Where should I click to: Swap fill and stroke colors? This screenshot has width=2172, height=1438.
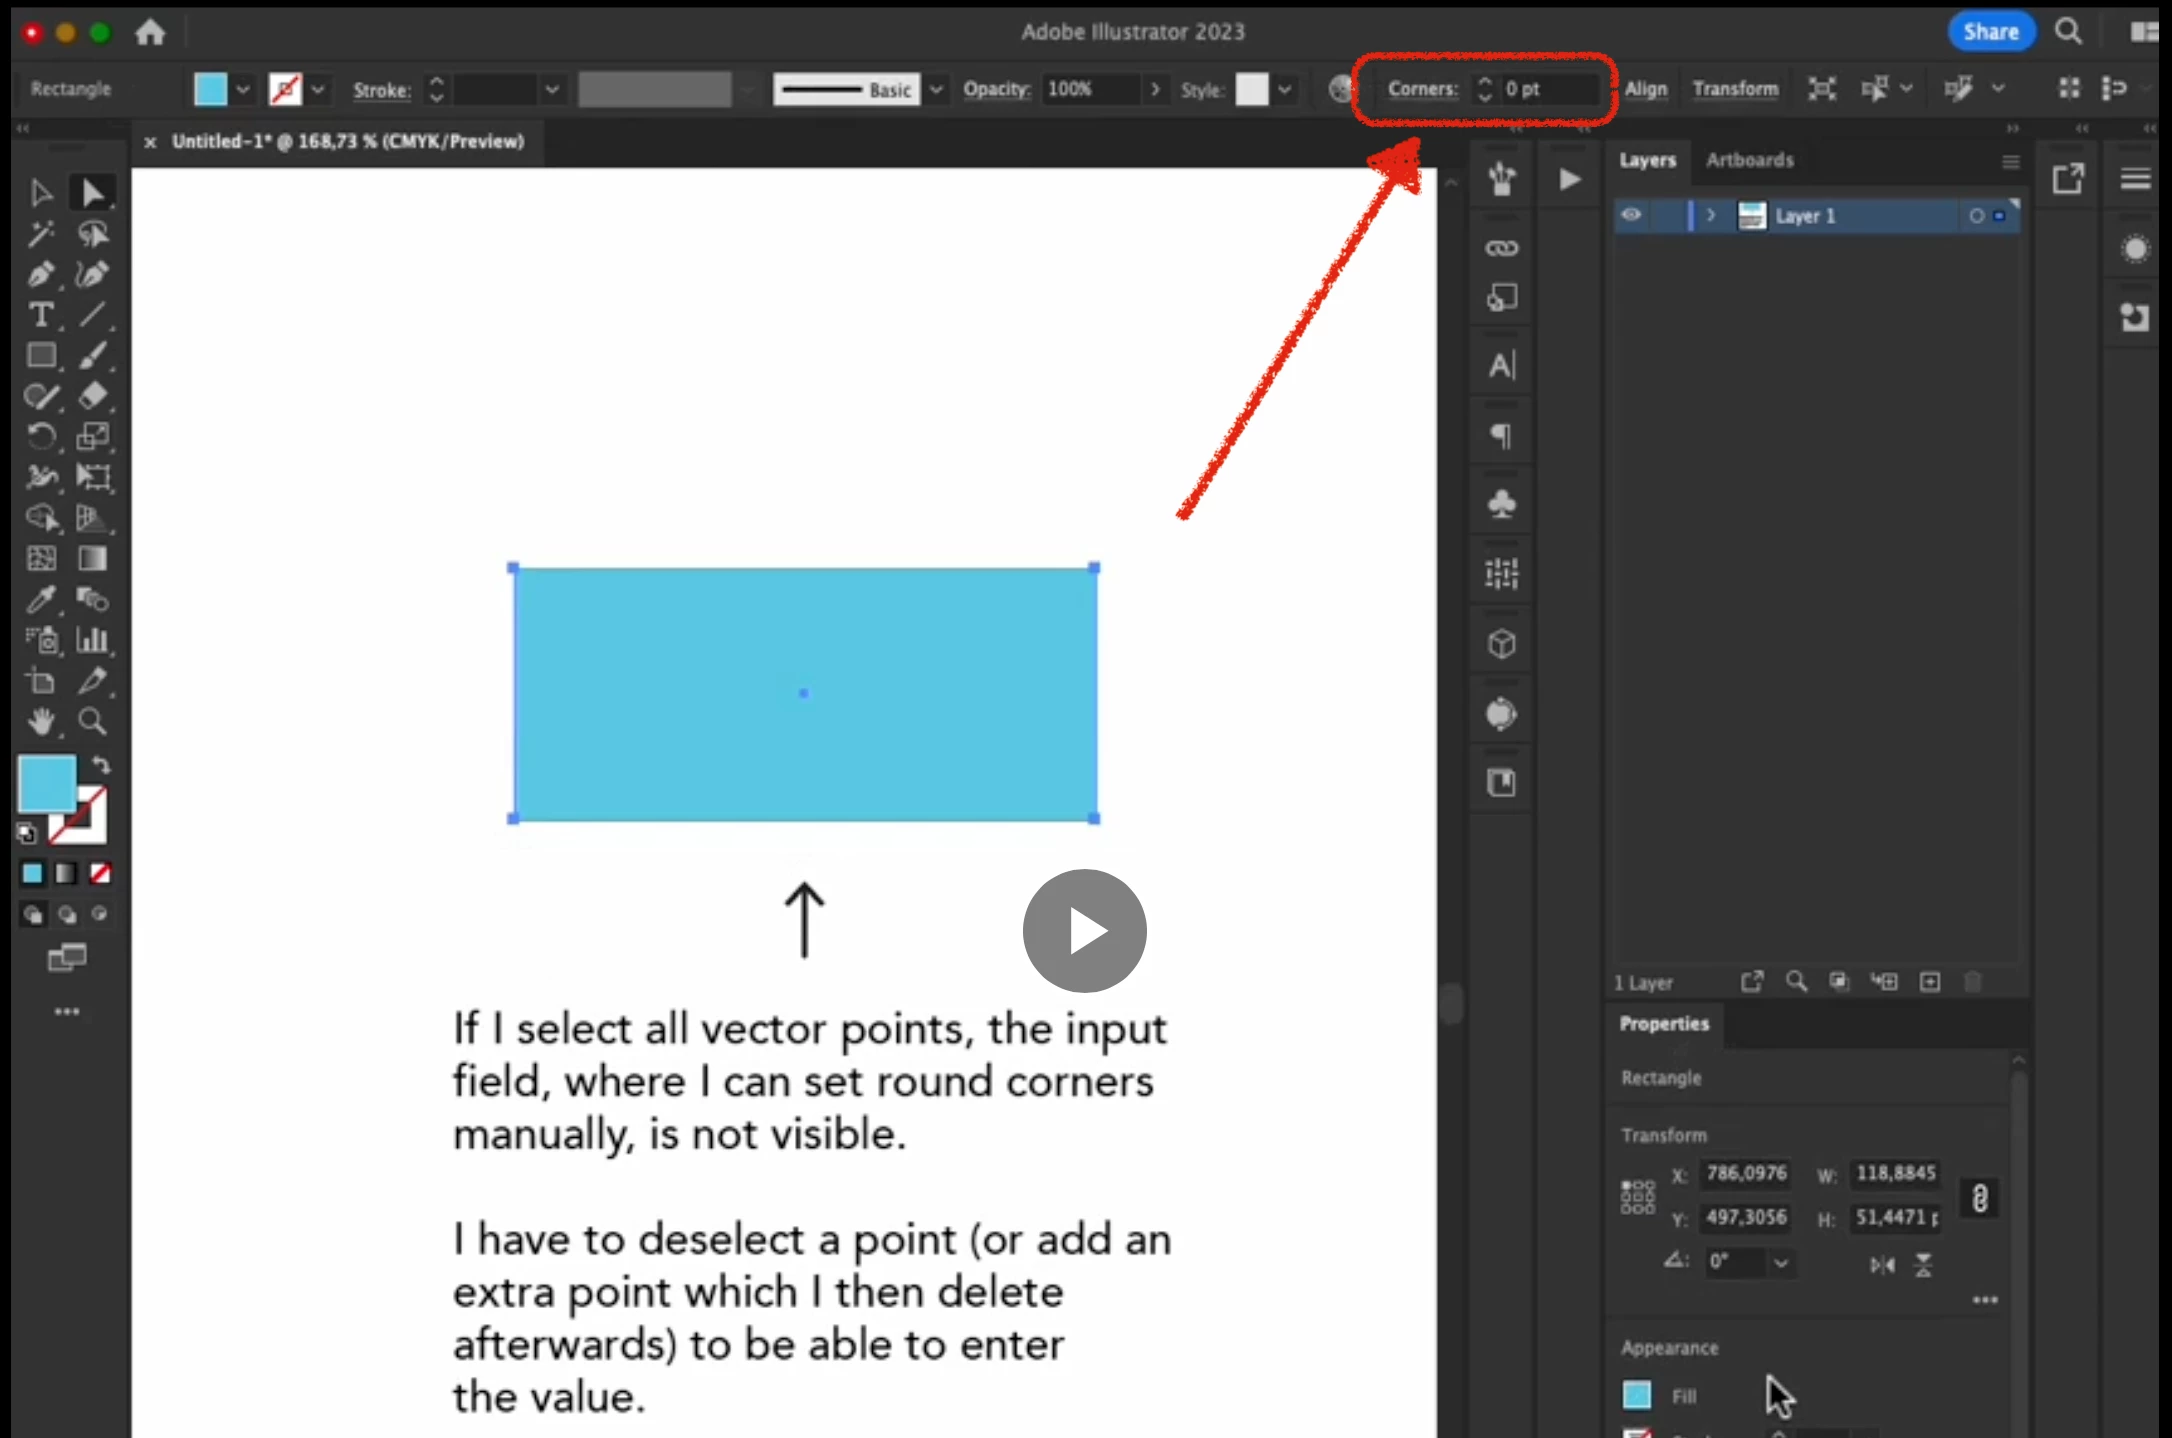101,765
